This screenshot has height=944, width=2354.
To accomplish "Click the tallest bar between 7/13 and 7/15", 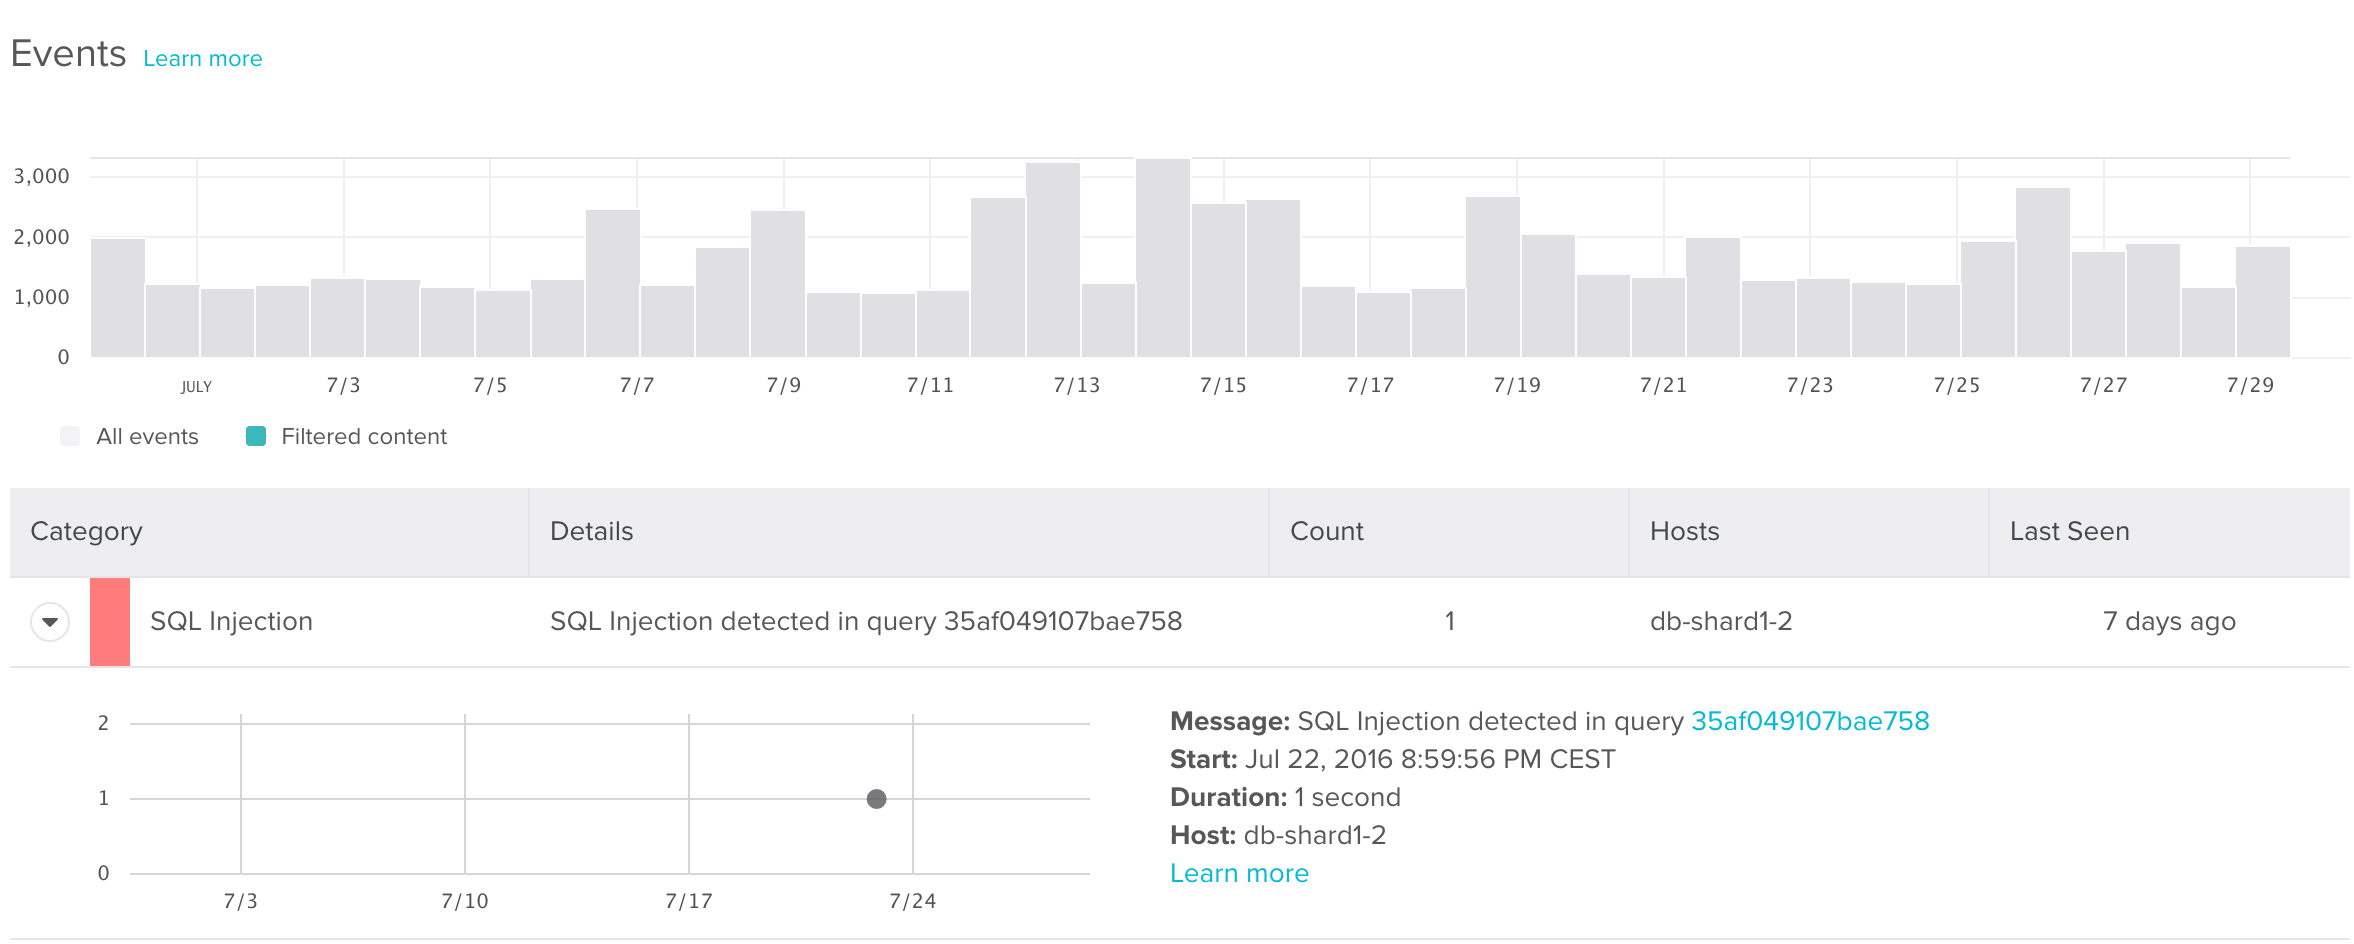I will [x=1163, y=258].
